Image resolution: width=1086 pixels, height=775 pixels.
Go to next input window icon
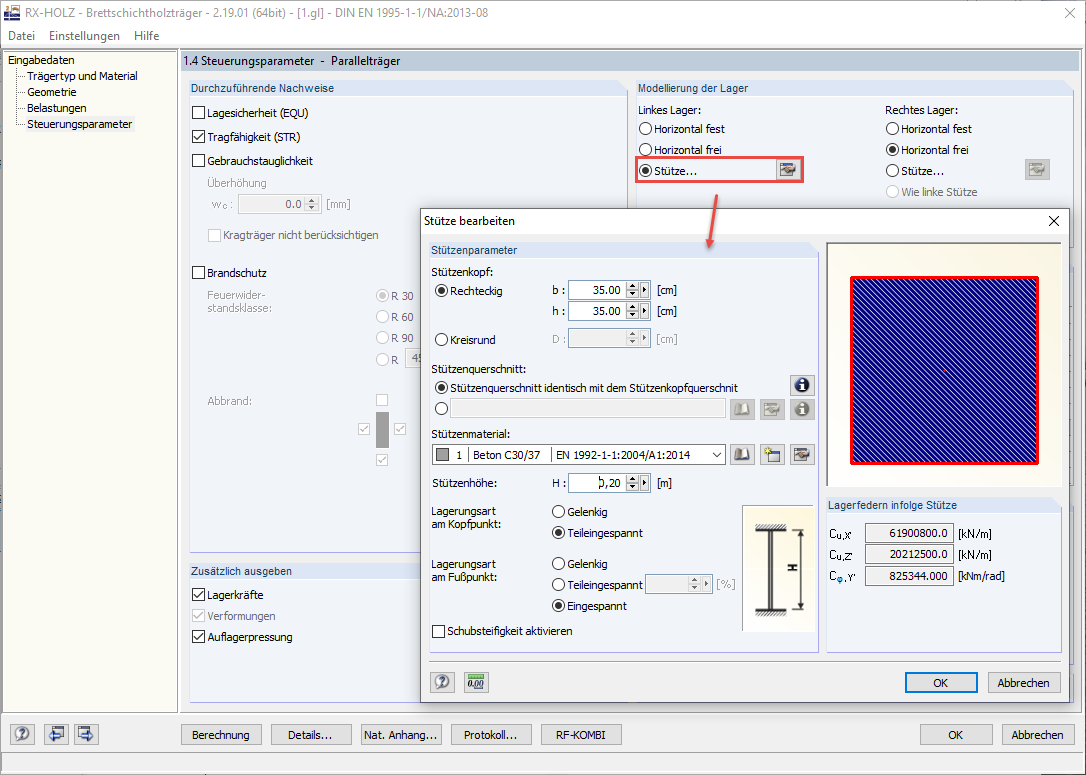point(87,734)
